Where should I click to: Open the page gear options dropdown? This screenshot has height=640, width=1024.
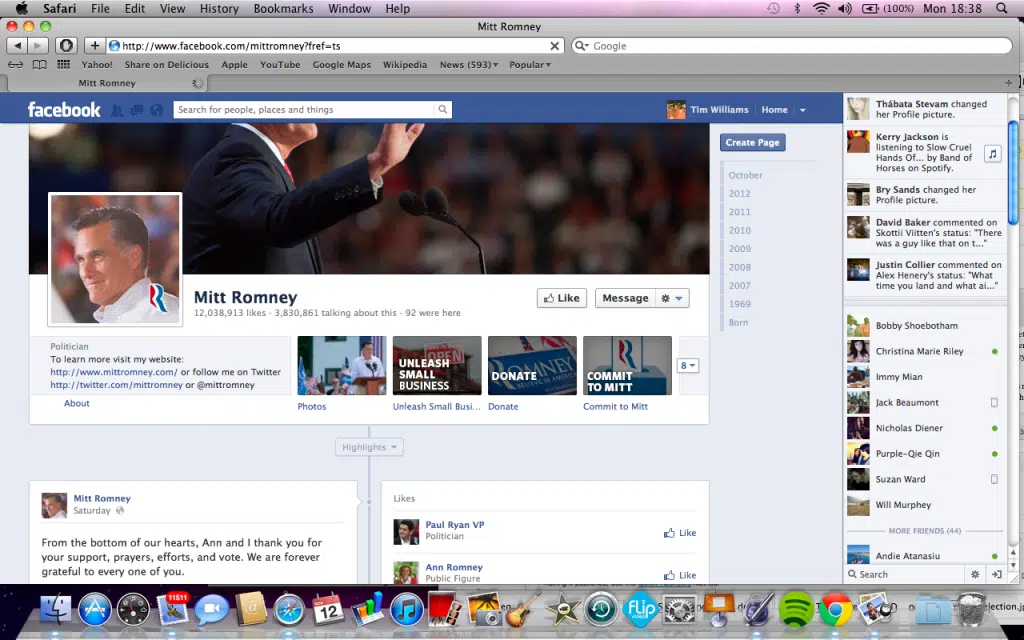coord(672,298)
